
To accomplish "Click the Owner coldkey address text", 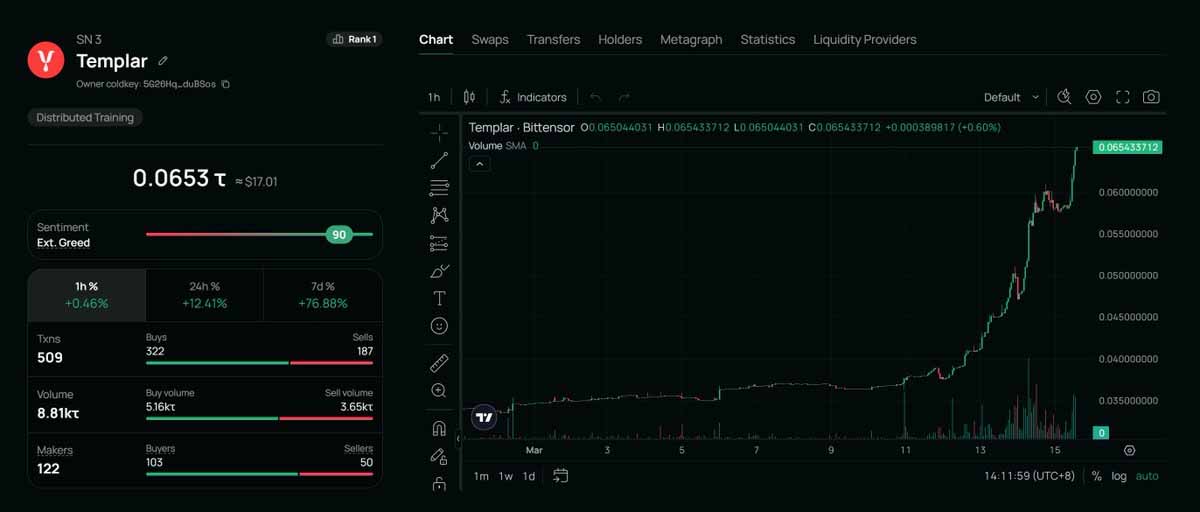I will (x=146, y=84).
